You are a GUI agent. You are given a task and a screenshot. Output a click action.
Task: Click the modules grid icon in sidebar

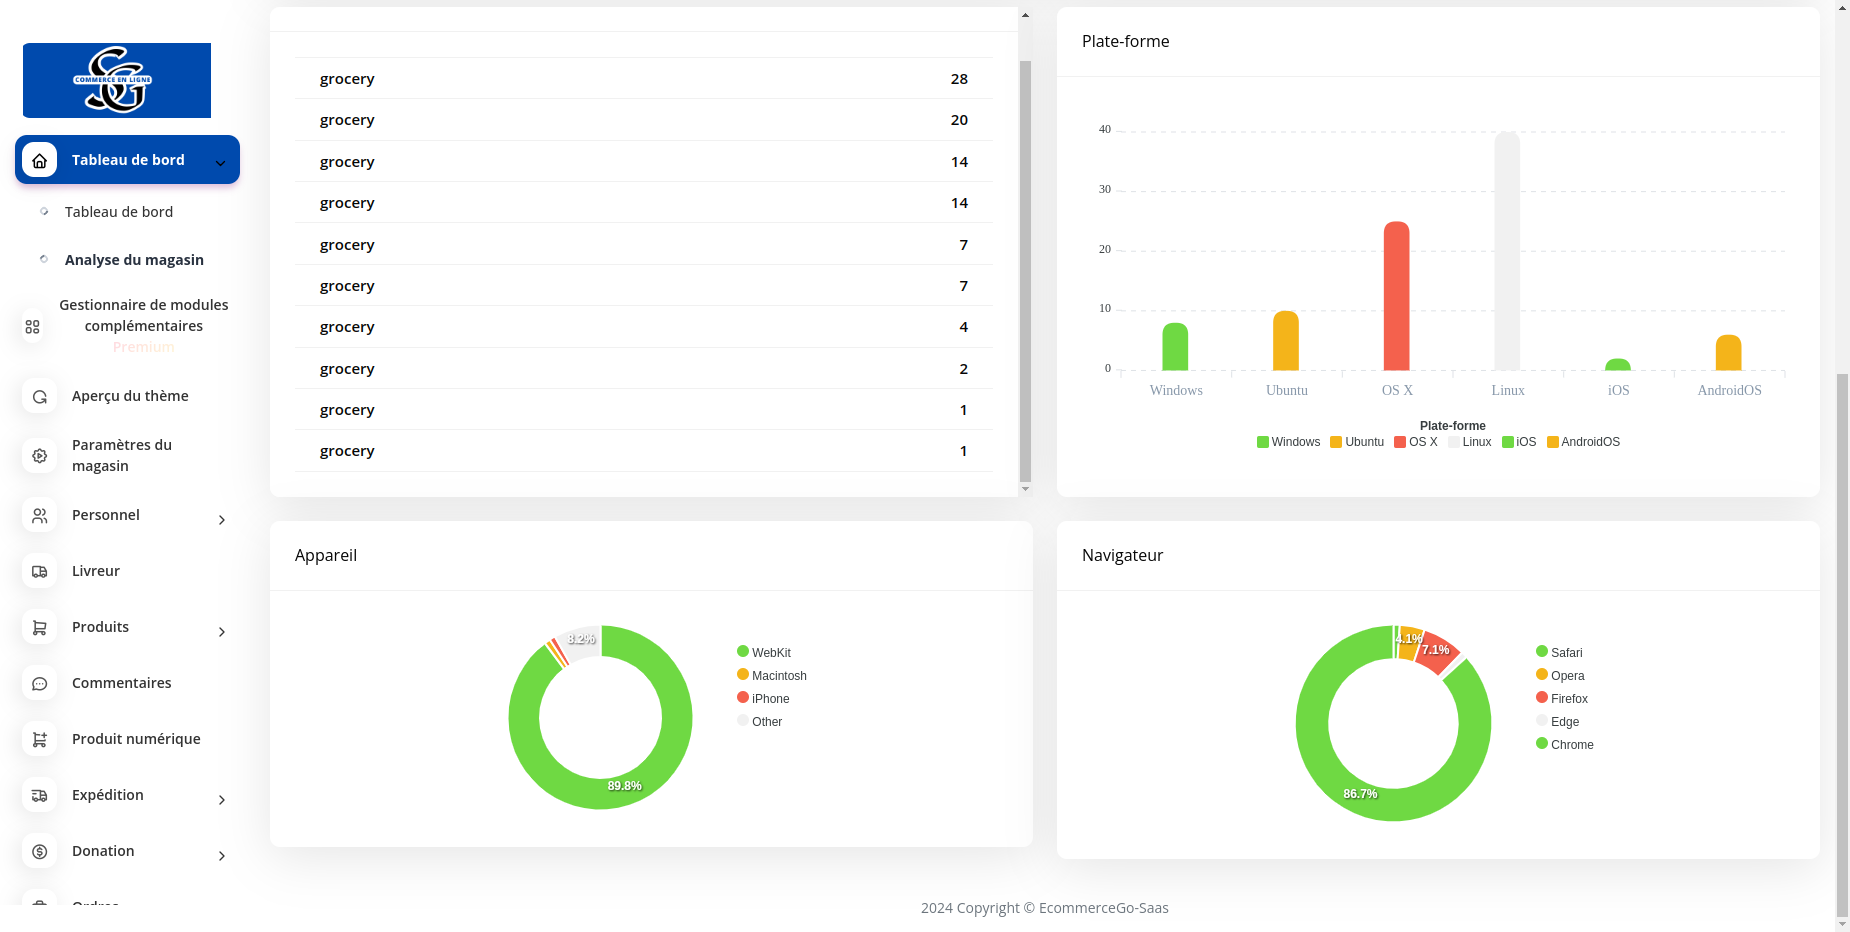[x=33, y=327]
